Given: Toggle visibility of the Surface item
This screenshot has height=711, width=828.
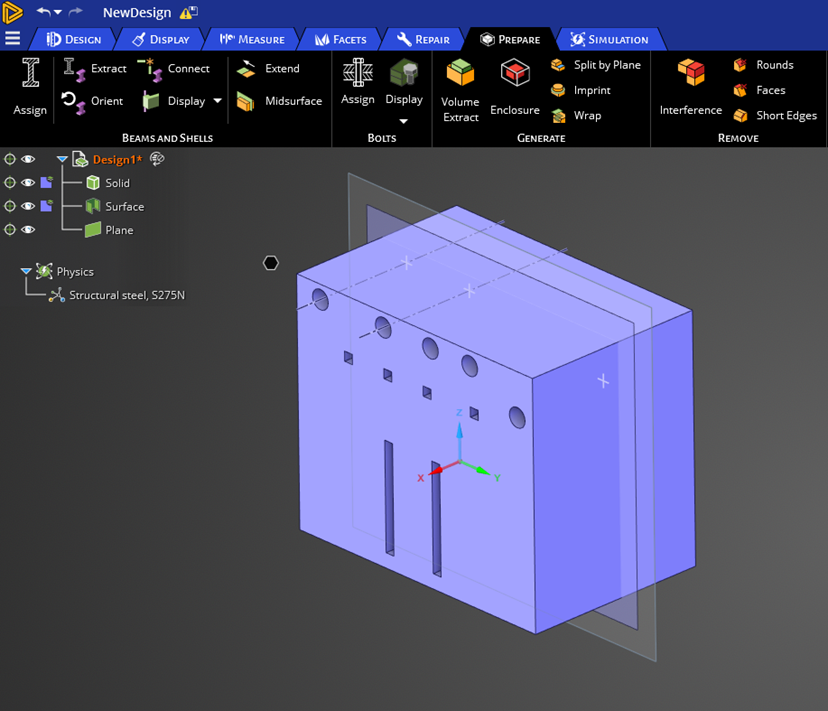Looking at the screenshot, I should click(28, 207).
